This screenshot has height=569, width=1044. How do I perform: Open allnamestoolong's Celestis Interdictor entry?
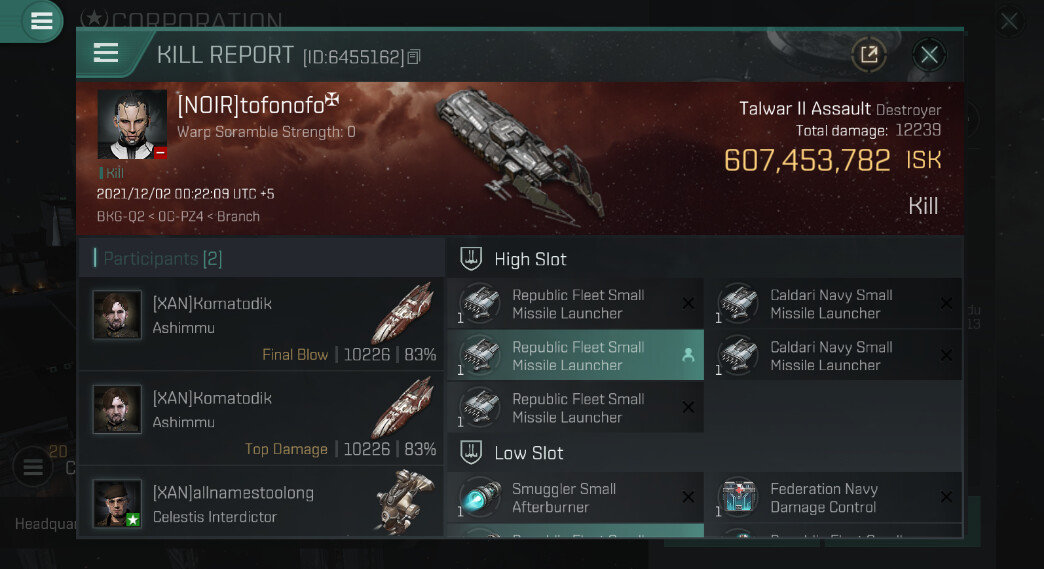(x=262, y=504)
